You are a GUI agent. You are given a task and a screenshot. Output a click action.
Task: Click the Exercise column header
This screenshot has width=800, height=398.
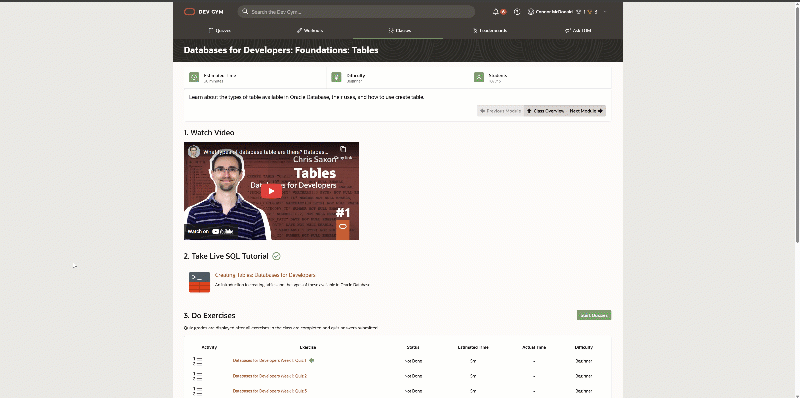click(x=308, y=347)
